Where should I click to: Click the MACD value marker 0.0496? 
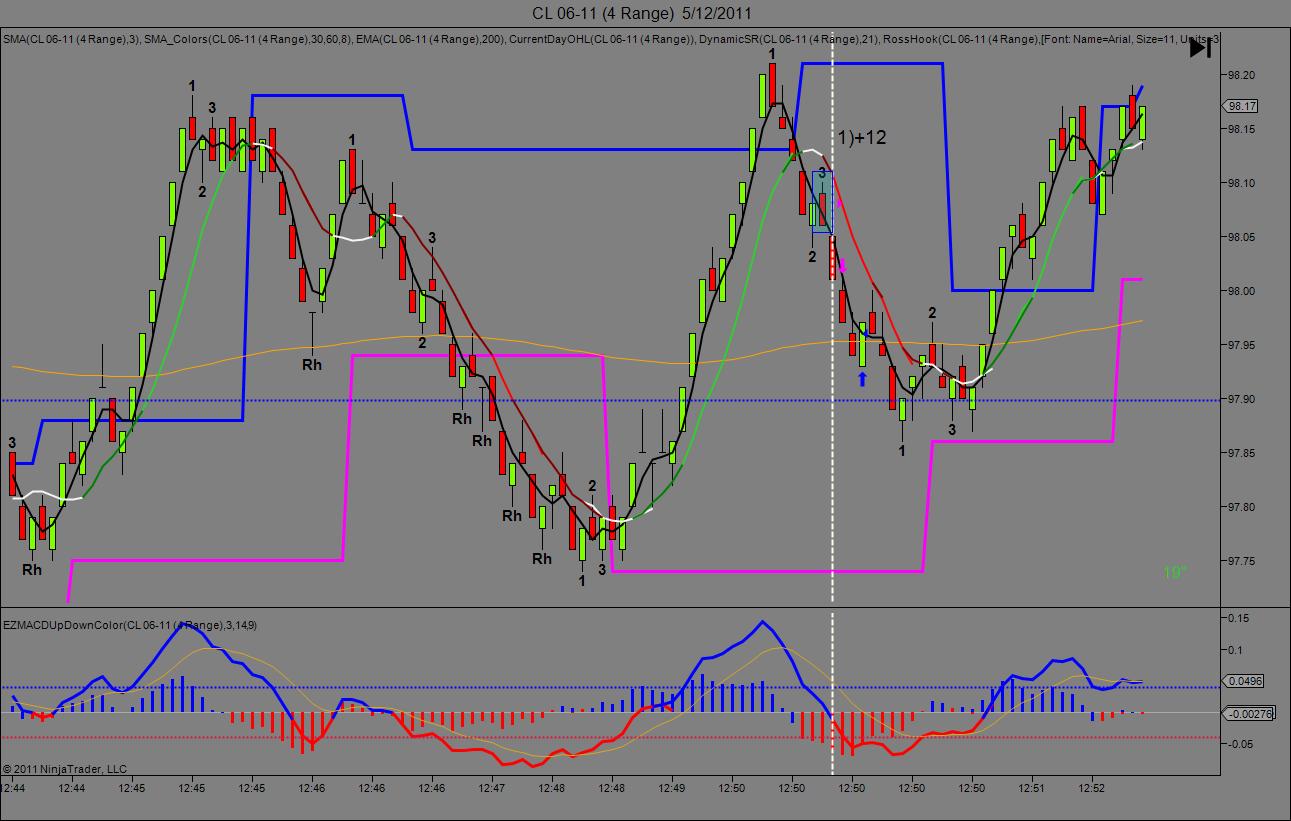click(1244, 681)
